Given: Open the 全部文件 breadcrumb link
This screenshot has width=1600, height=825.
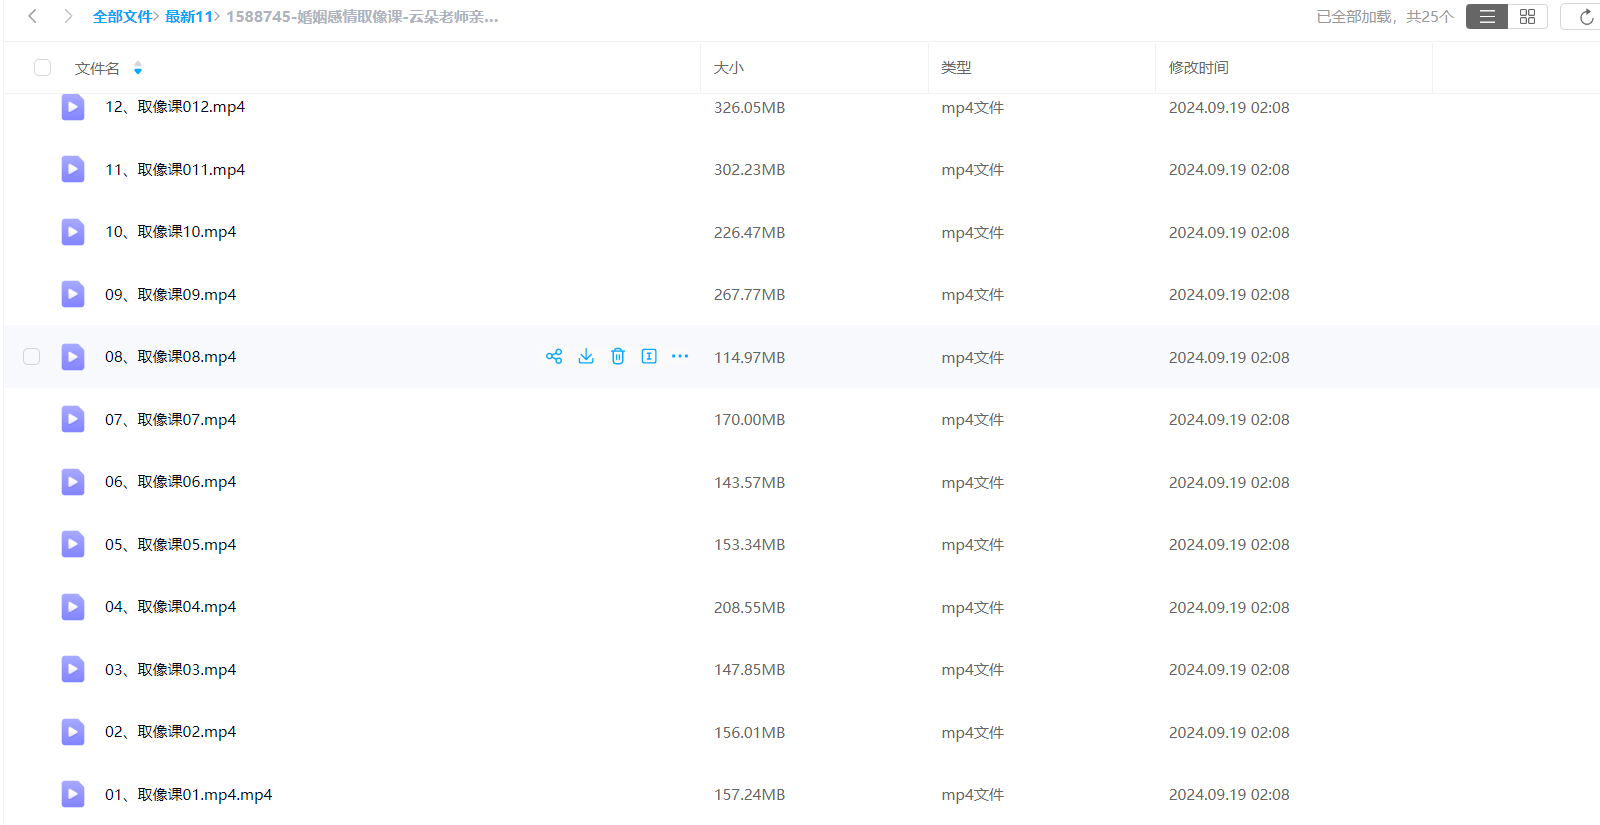Looking at the screenshot, I should coord(123,17).
